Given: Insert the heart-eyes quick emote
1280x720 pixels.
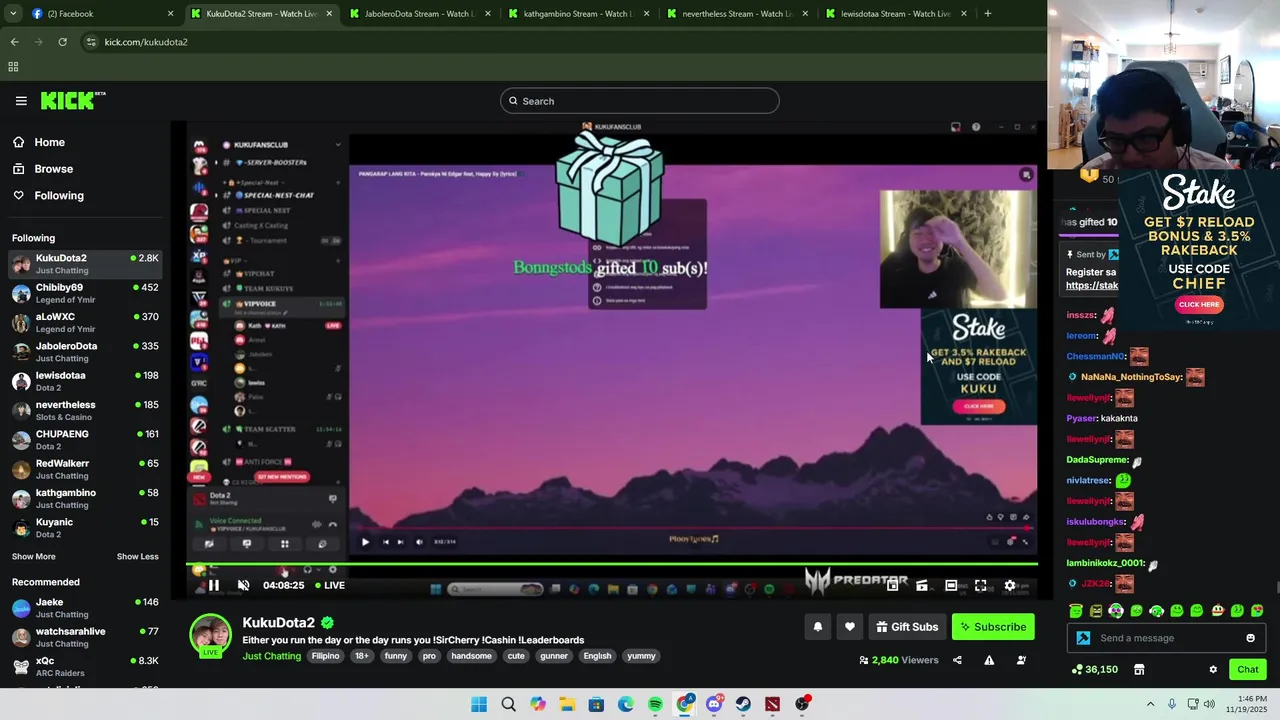Looking at the screenshot, I should point(1257,610).
